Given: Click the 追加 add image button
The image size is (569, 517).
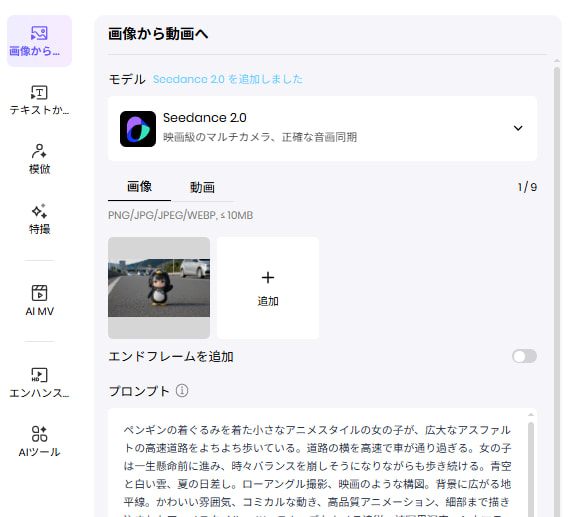Looking at the screenshot, I should (x=268, y=288).
